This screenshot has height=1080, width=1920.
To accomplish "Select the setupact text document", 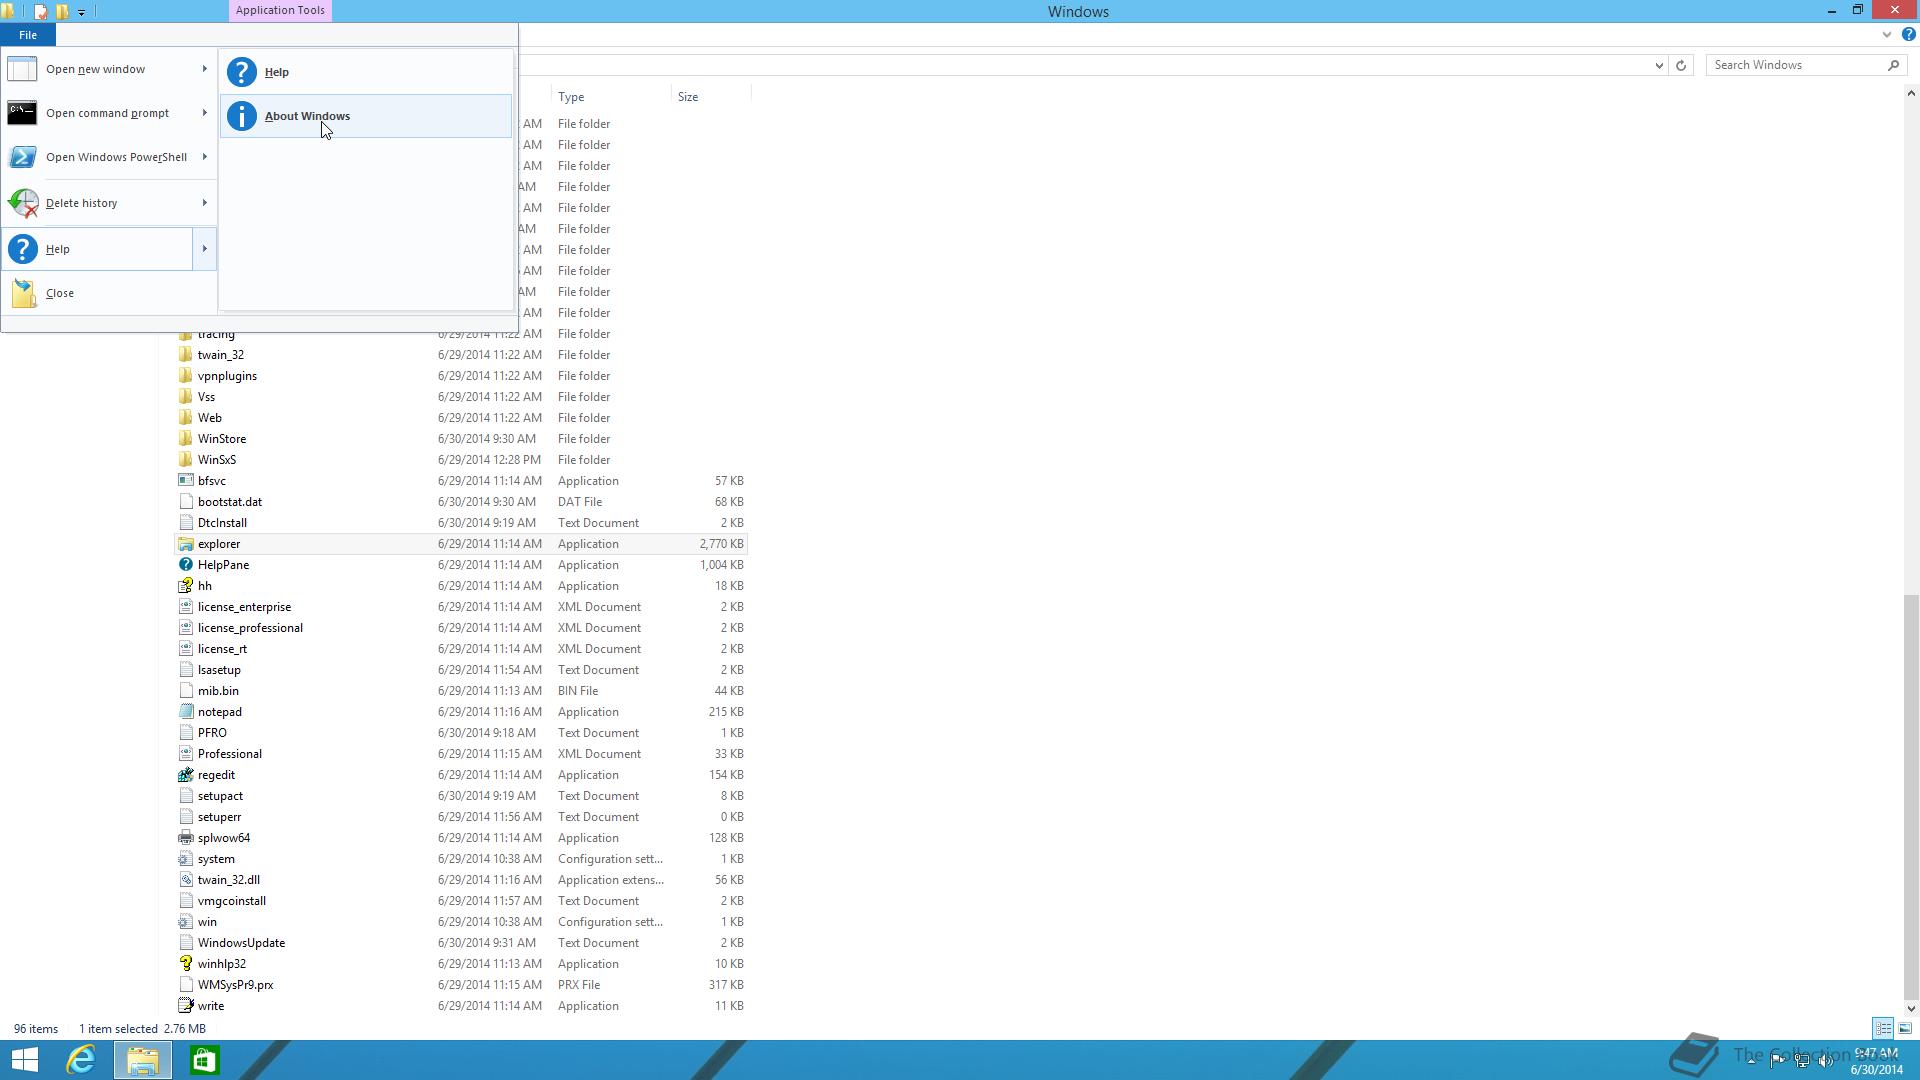I will (220, 796).
